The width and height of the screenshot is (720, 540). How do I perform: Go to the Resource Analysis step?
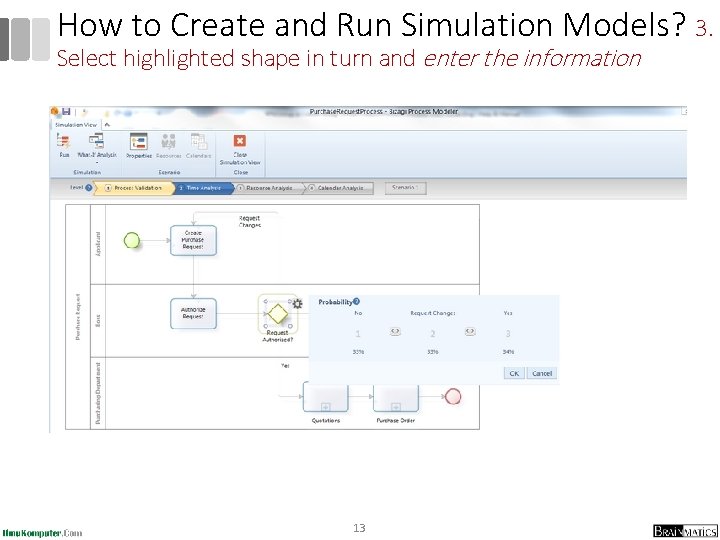coord(269,188)
